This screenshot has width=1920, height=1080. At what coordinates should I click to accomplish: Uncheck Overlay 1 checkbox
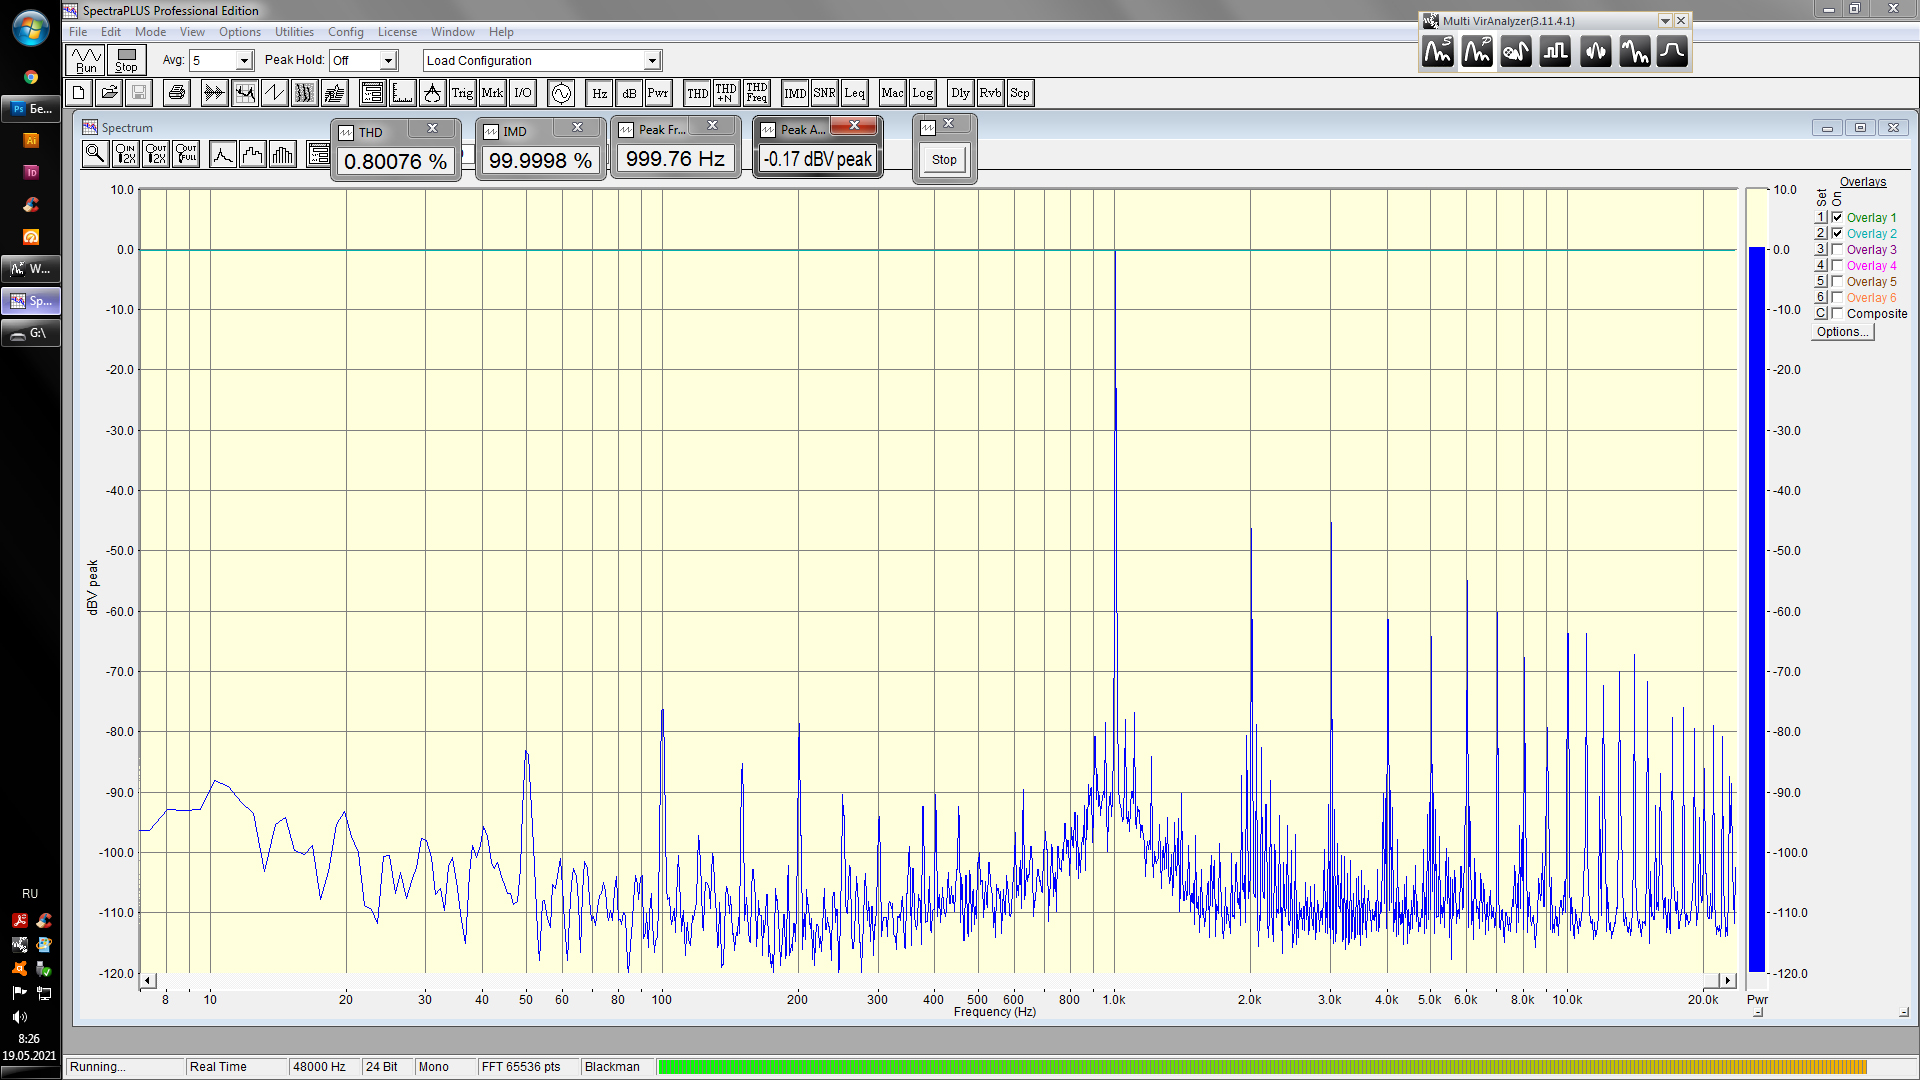point(1837,217)
